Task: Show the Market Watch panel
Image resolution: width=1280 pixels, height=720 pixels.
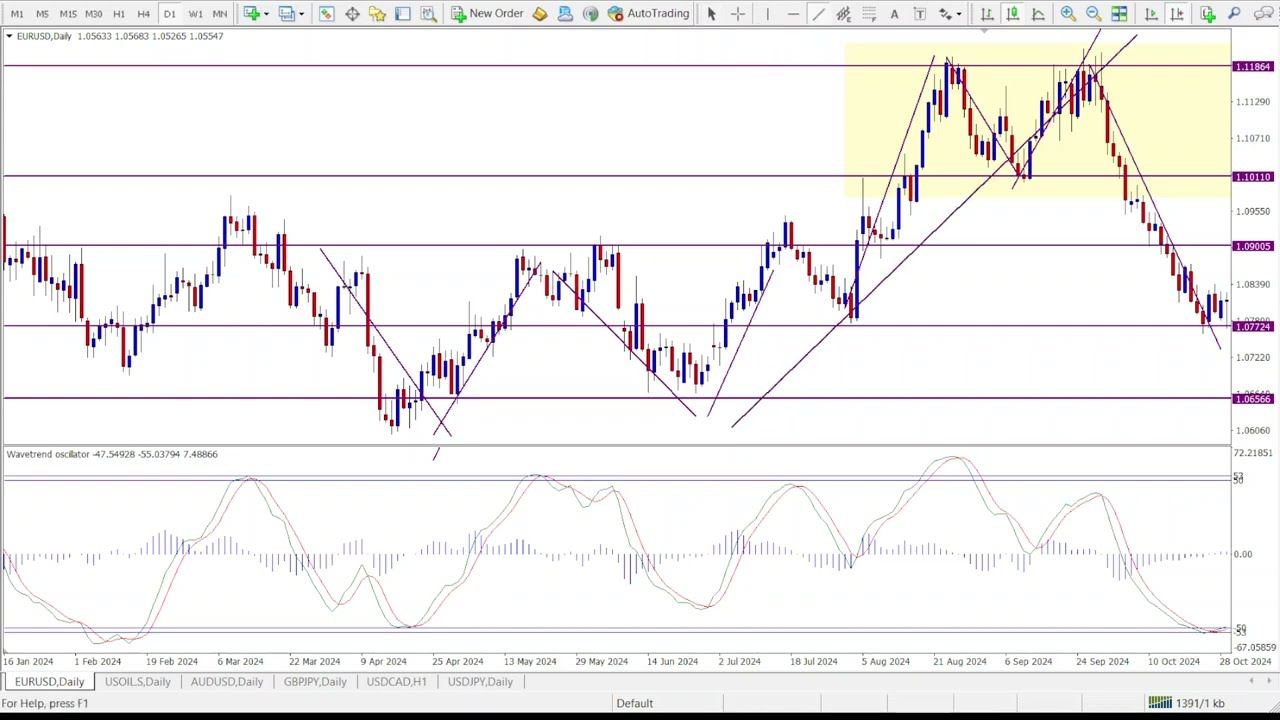Action: (327, 13)
